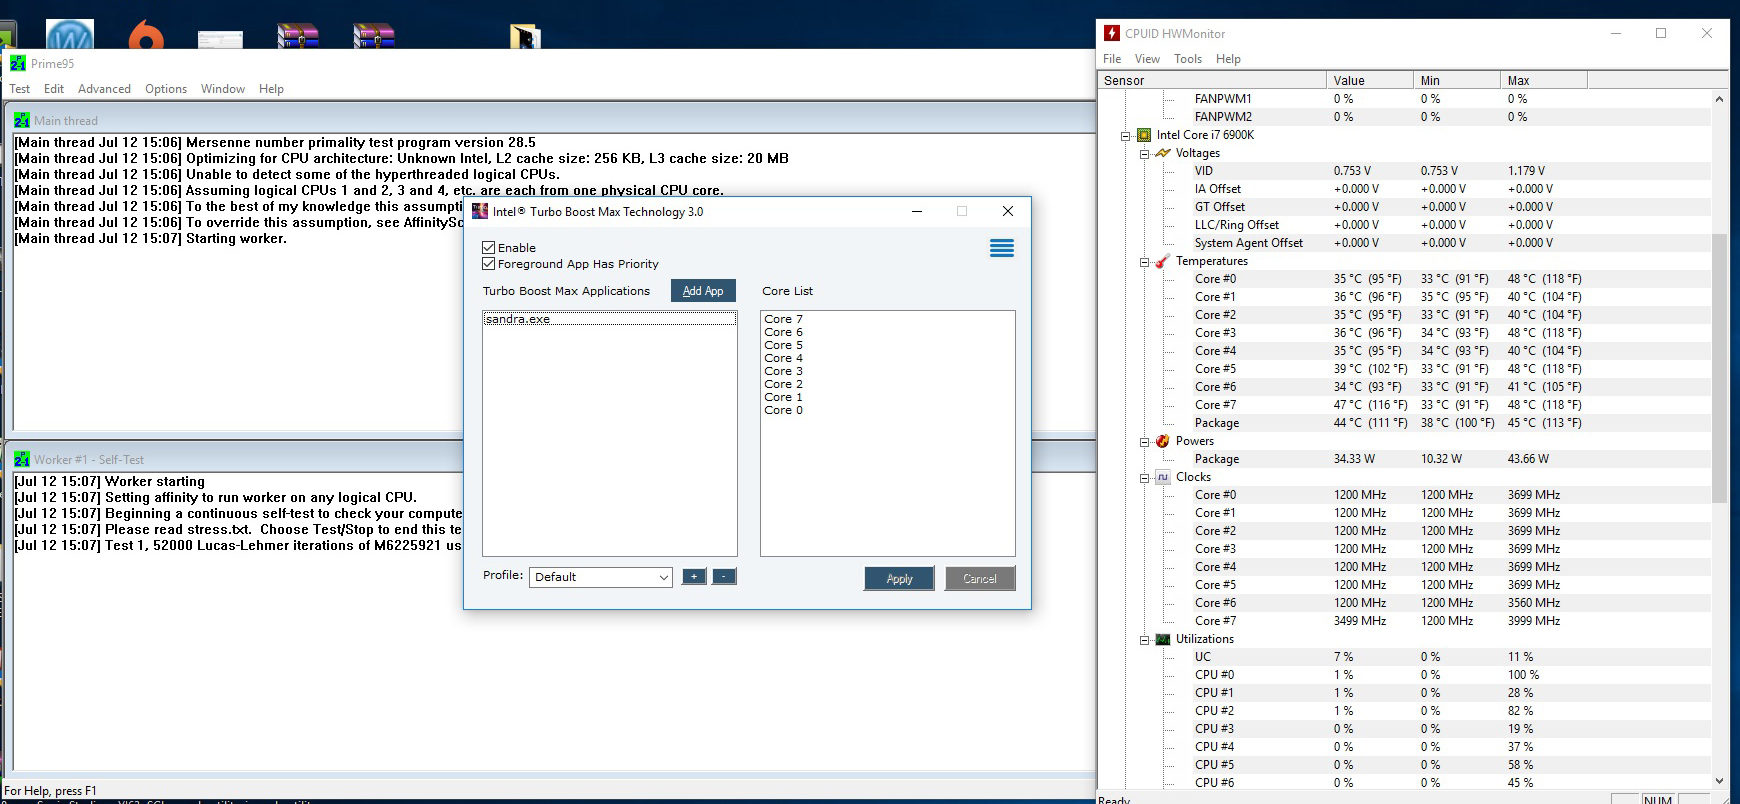
Task: Open Prime95 Help menu
Action: 271,89
